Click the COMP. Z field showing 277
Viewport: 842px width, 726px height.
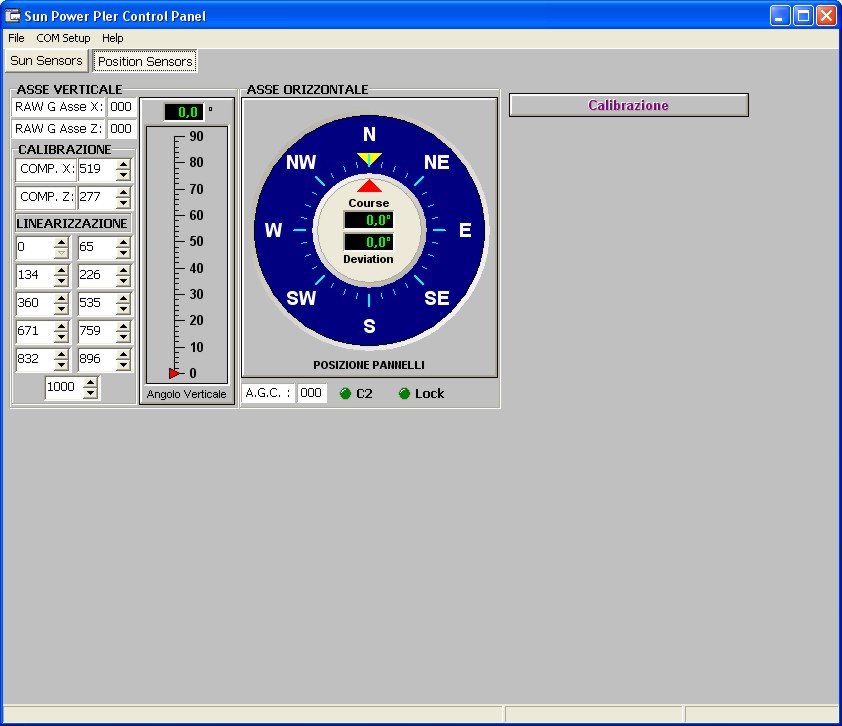coord(97,197)
